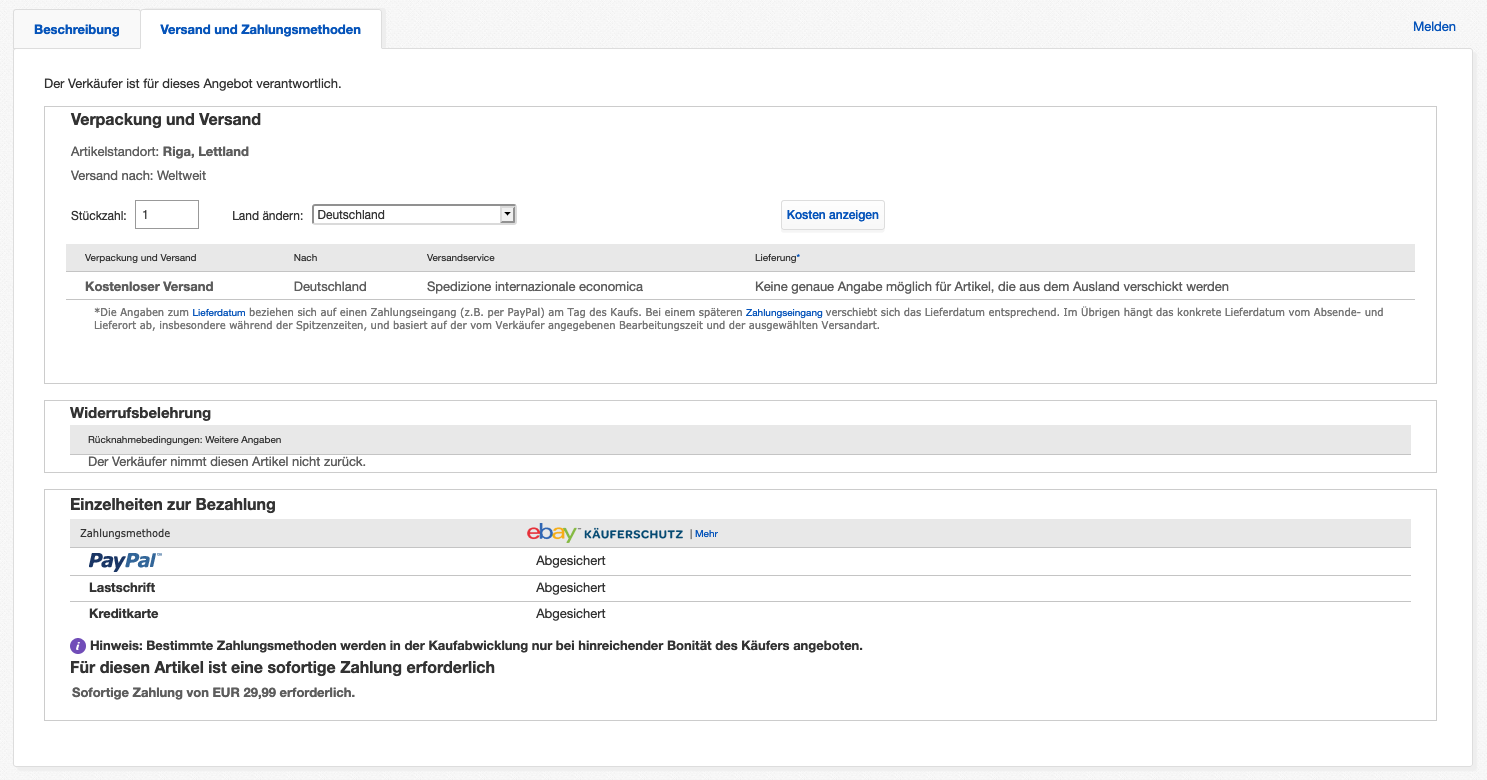Click the purple info icon near Hinweis
This screenshot has width=1487, height=780.
coord(78,646)
